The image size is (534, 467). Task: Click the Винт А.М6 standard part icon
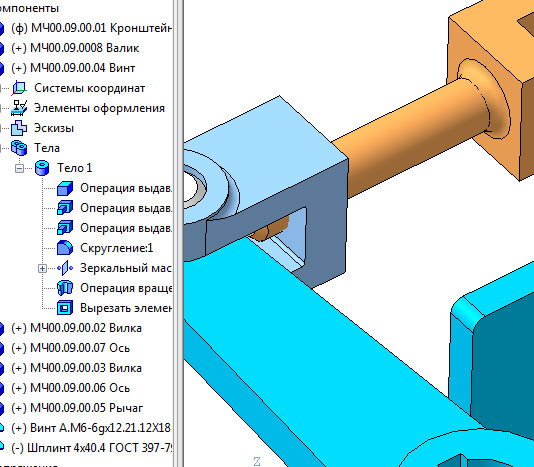click(x=1, y=427)
